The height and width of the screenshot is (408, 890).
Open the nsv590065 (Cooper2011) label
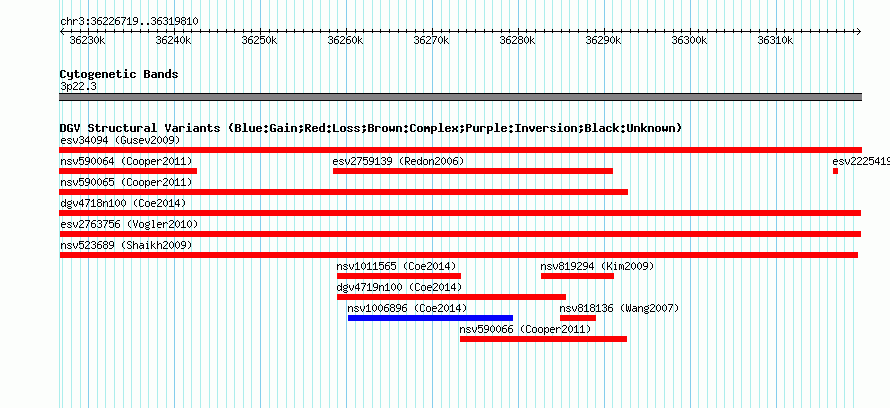click(x=126, y=182)
